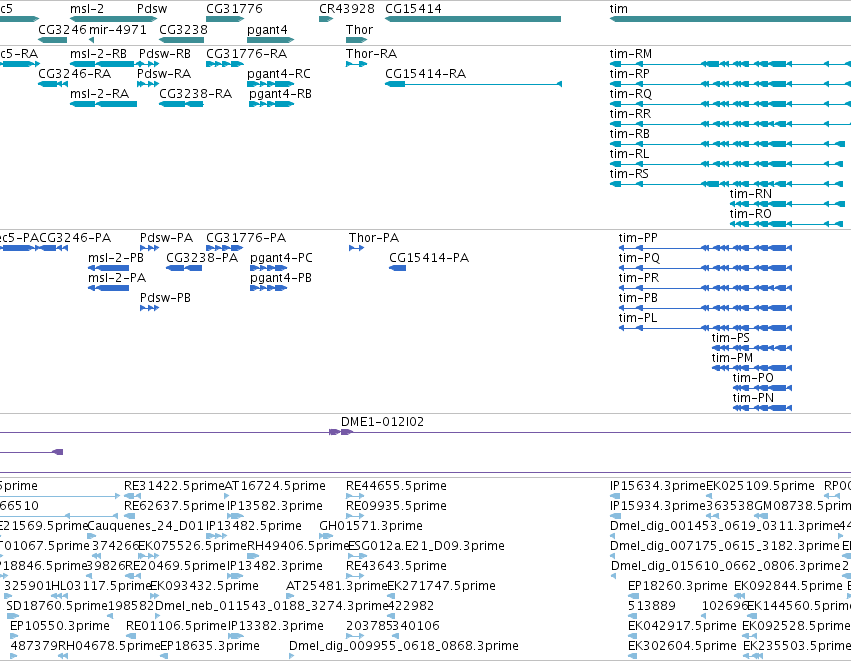Select the DME1-012I02 clone feature label
This screenshot has width=851, height=661.
[382, 422]
